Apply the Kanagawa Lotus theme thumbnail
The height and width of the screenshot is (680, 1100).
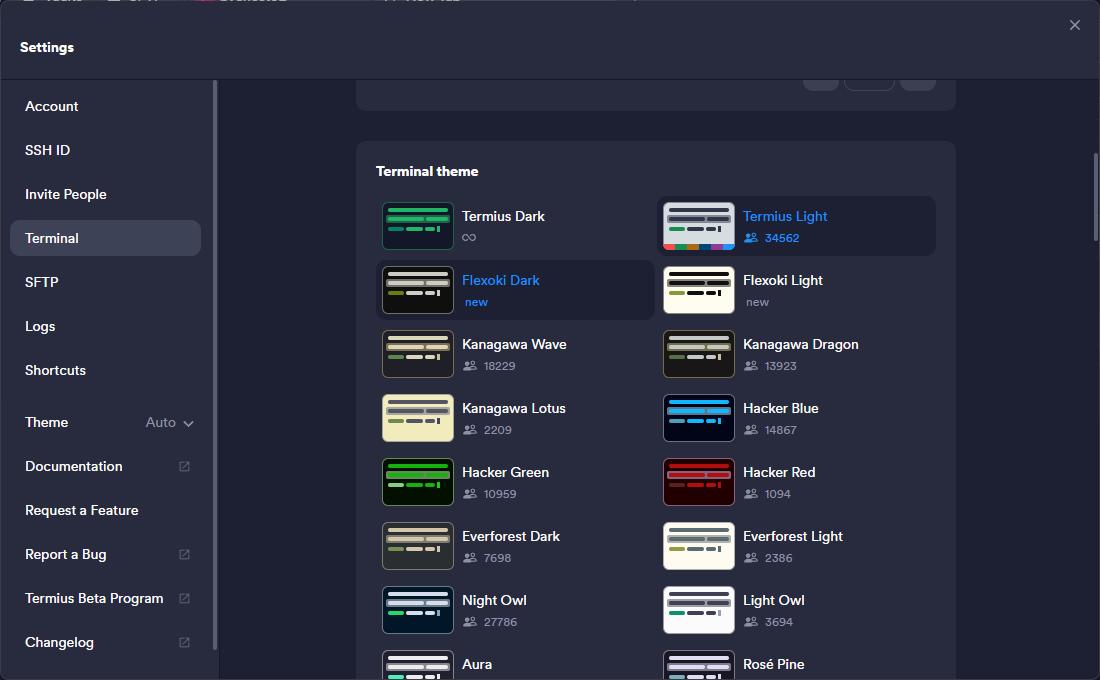pos(417,418)
